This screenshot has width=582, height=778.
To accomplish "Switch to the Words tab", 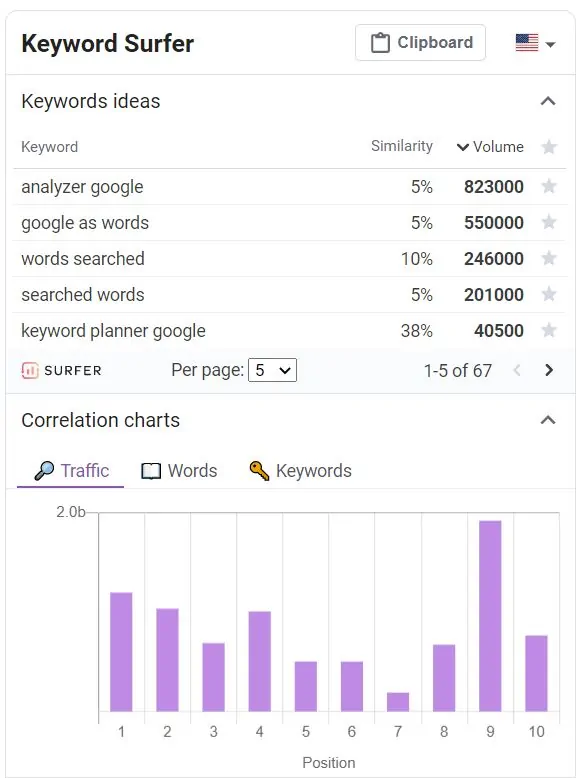I will 179,470.
